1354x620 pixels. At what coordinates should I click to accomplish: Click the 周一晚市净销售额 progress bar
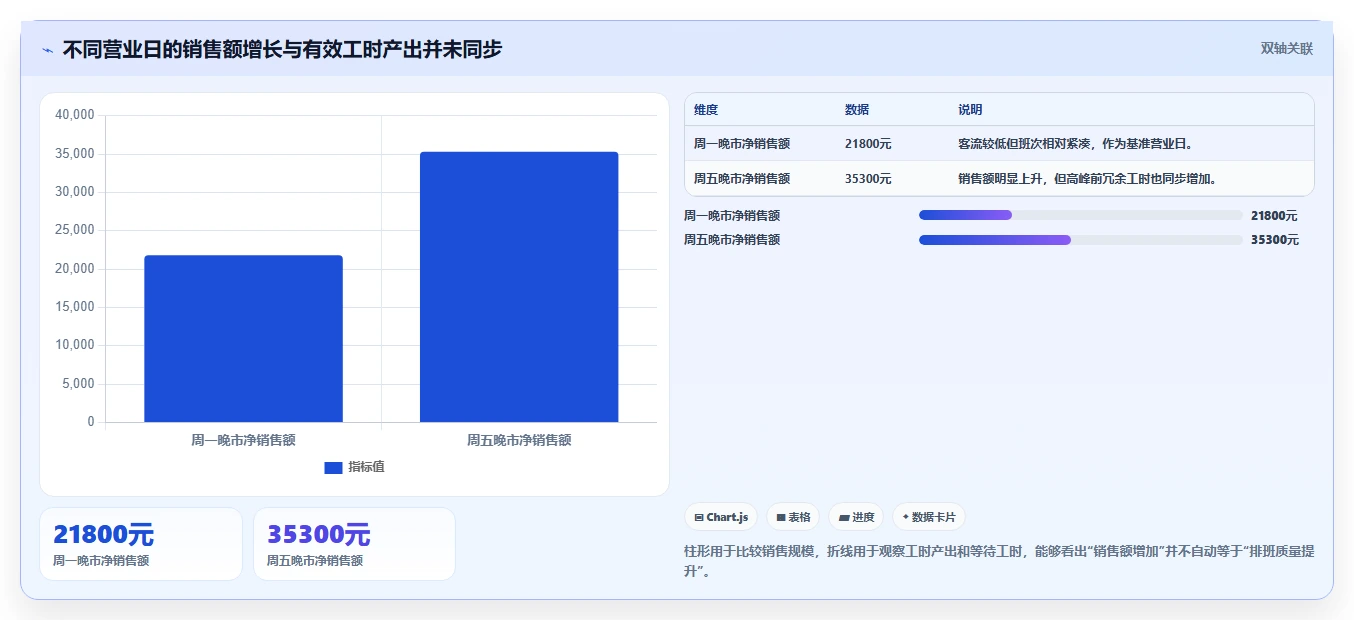point(1080,215)
